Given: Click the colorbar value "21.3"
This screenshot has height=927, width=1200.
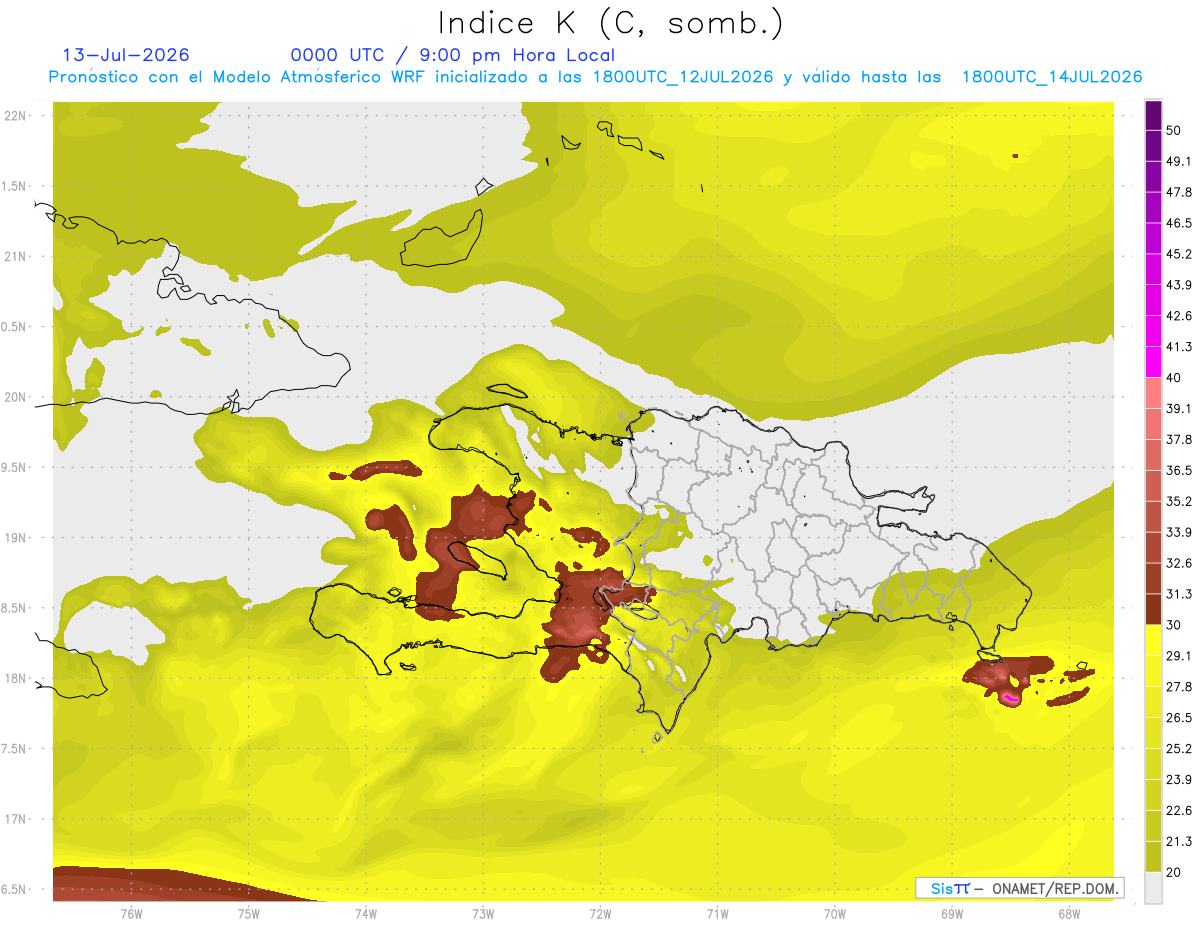Looking at the screenshot, I should click(1179, 841).
